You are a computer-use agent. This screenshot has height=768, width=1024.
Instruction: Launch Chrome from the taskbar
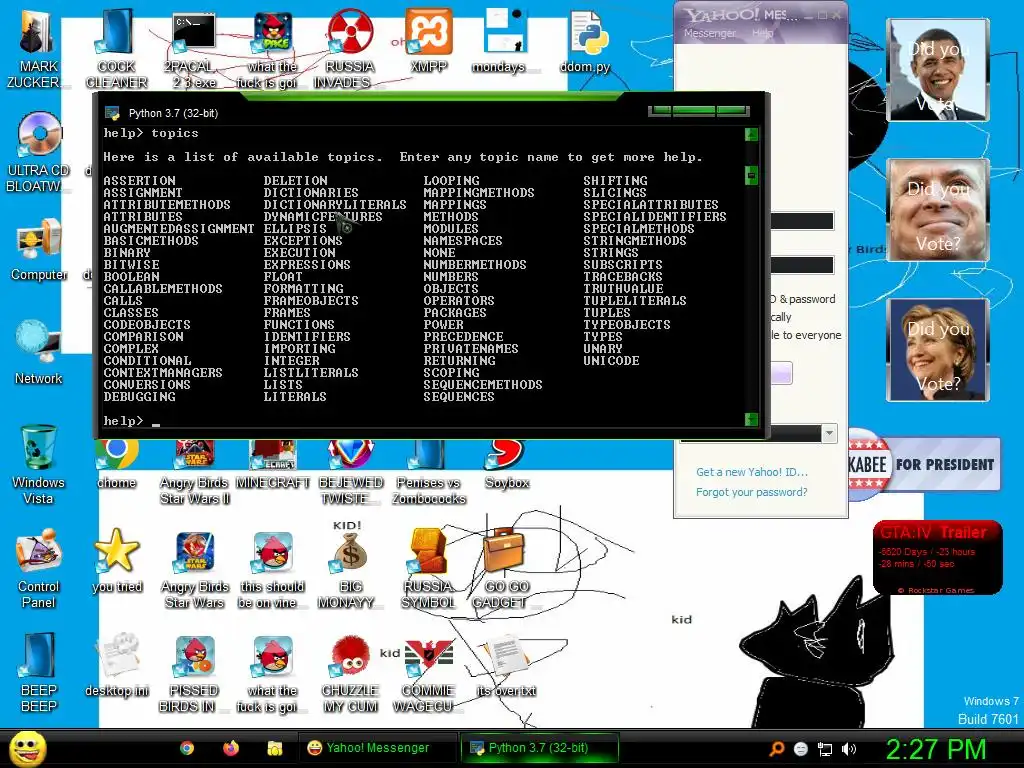tap(187, 748)
